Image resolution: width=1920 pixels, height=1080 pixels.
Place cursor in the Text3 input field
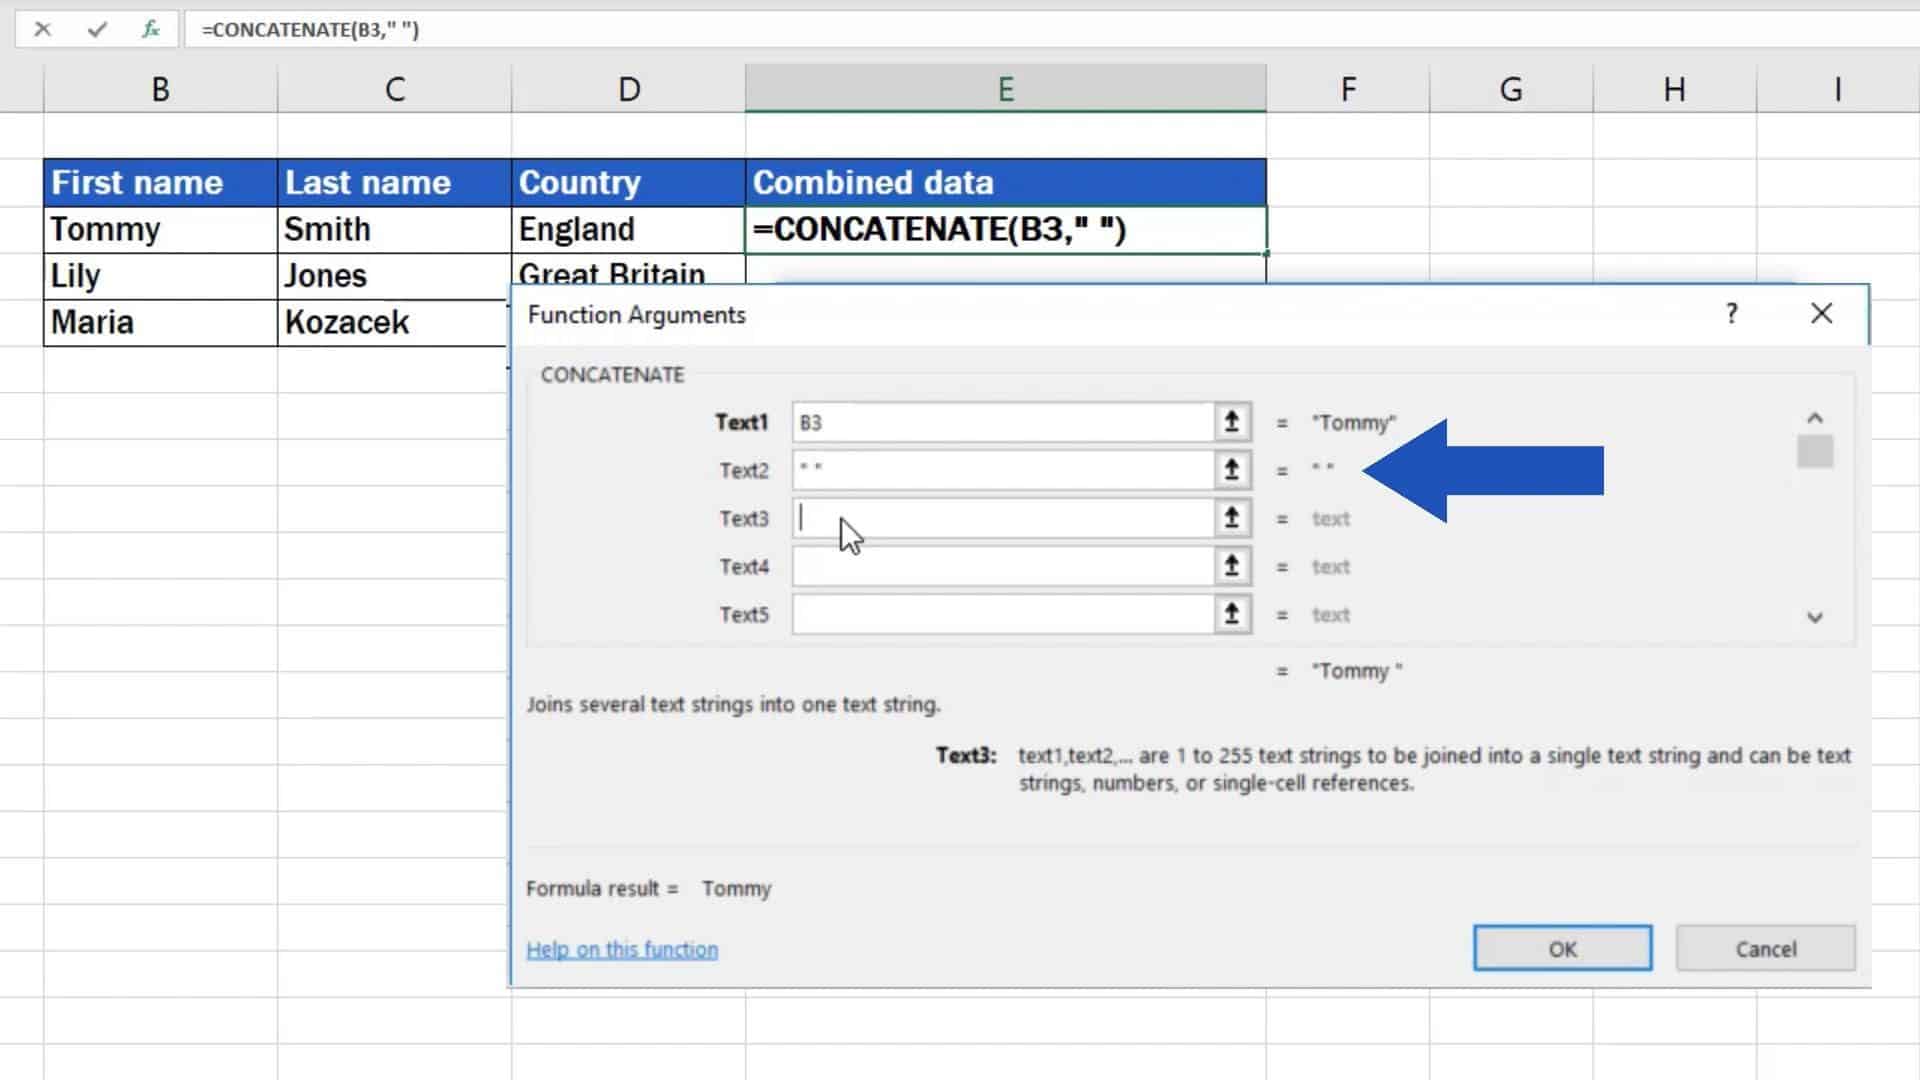click(1000, 517)
